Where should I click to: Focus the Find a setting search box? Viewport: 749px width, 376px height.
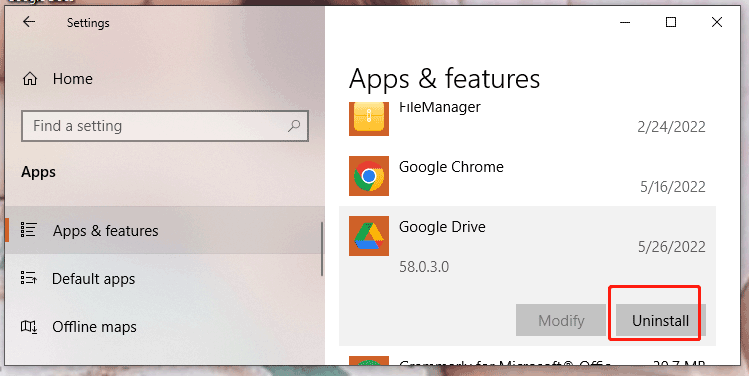coord(165,126)
